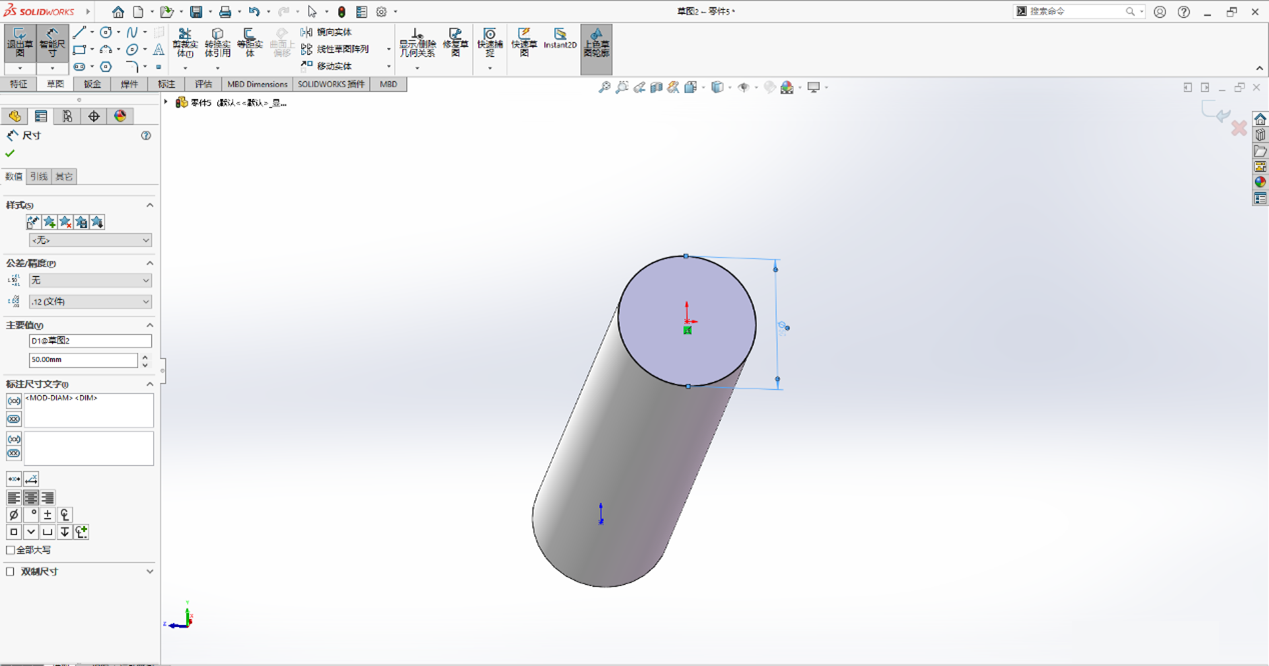The width and height of the screenshot is (1269, 666).
Task: Click the 快速捕捉 (Quick Snaps) icon
Action: point(489,42)
